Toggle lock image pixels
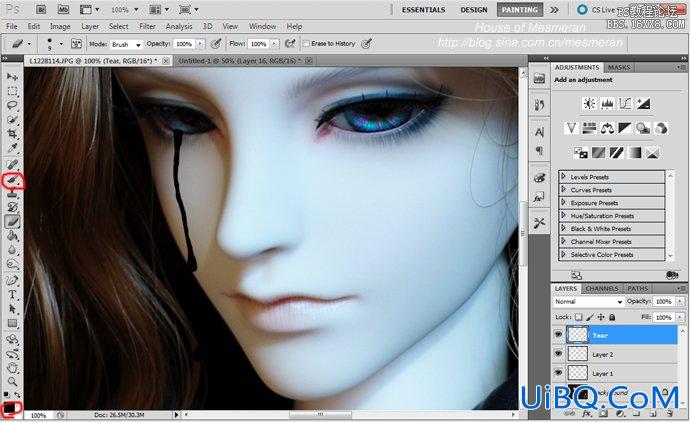The height and width of the screenshot is (422, 690). 590,317
